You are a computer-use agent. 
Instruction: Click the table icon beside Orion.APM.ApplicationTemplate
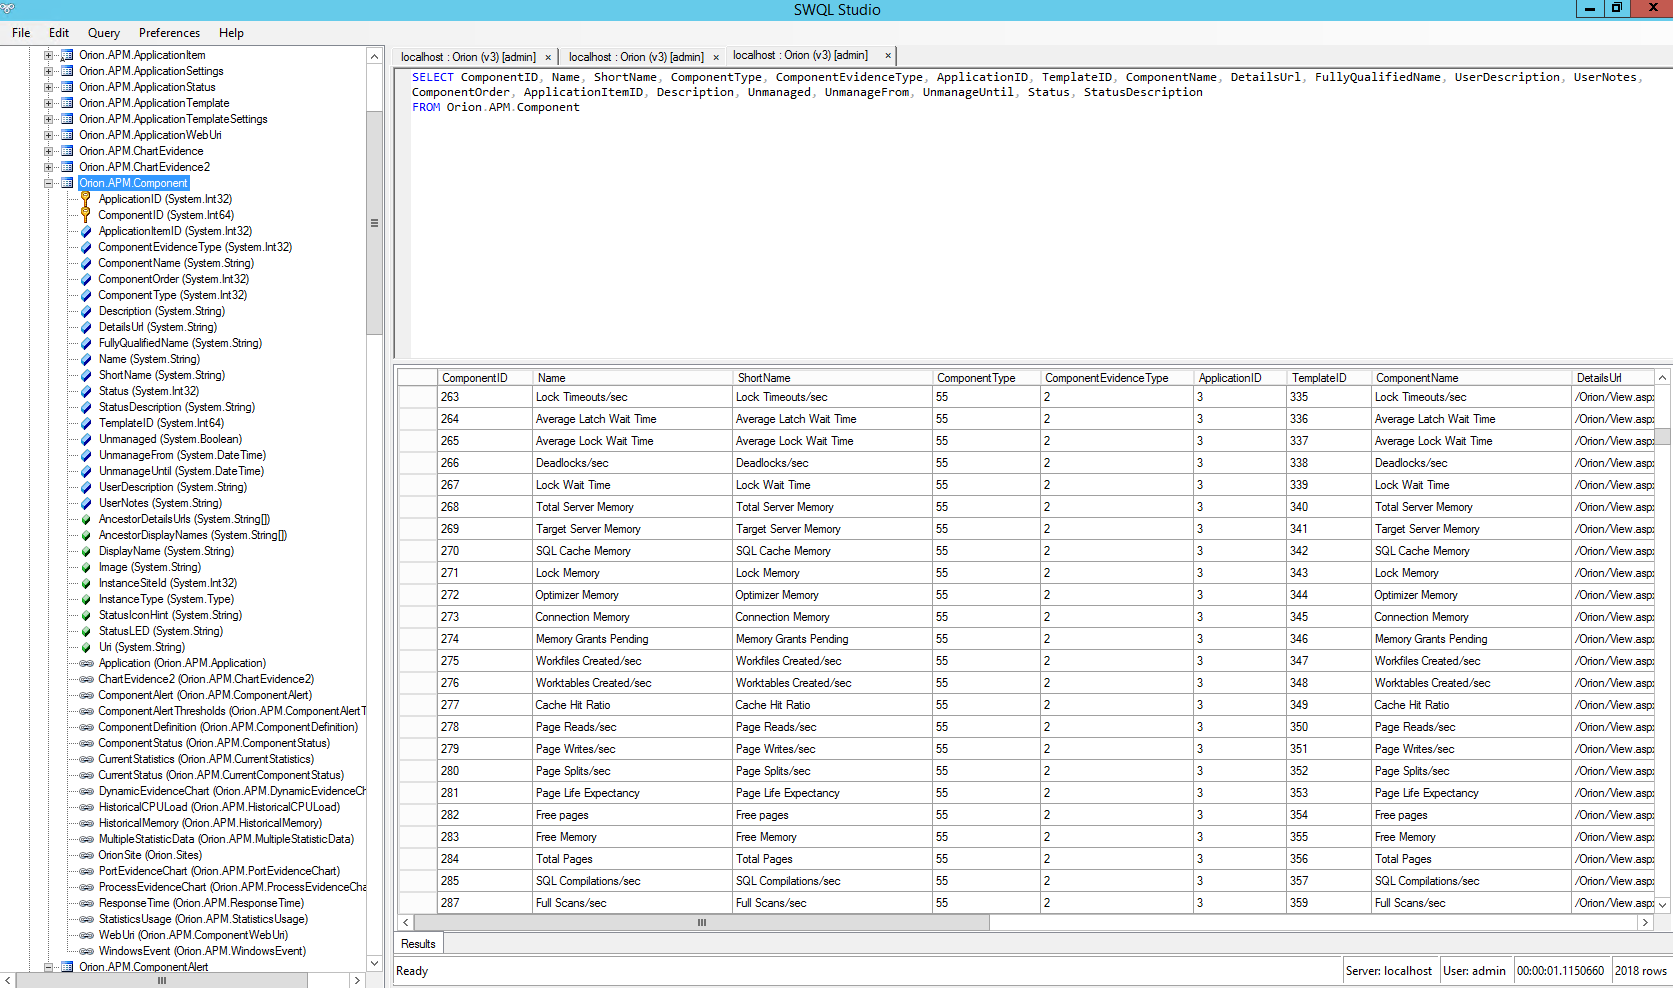click(67, 103)
